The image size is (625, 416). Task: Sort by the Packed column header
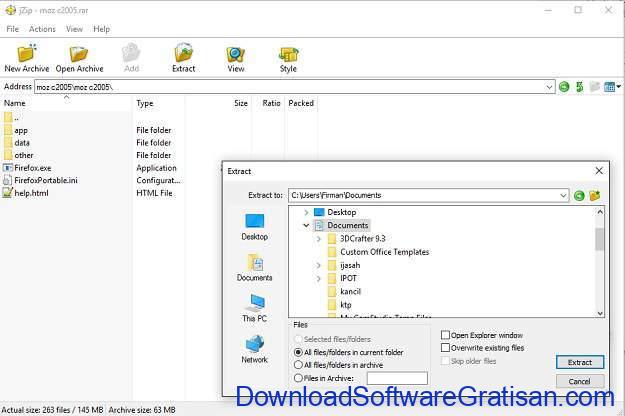click(301, 103)
